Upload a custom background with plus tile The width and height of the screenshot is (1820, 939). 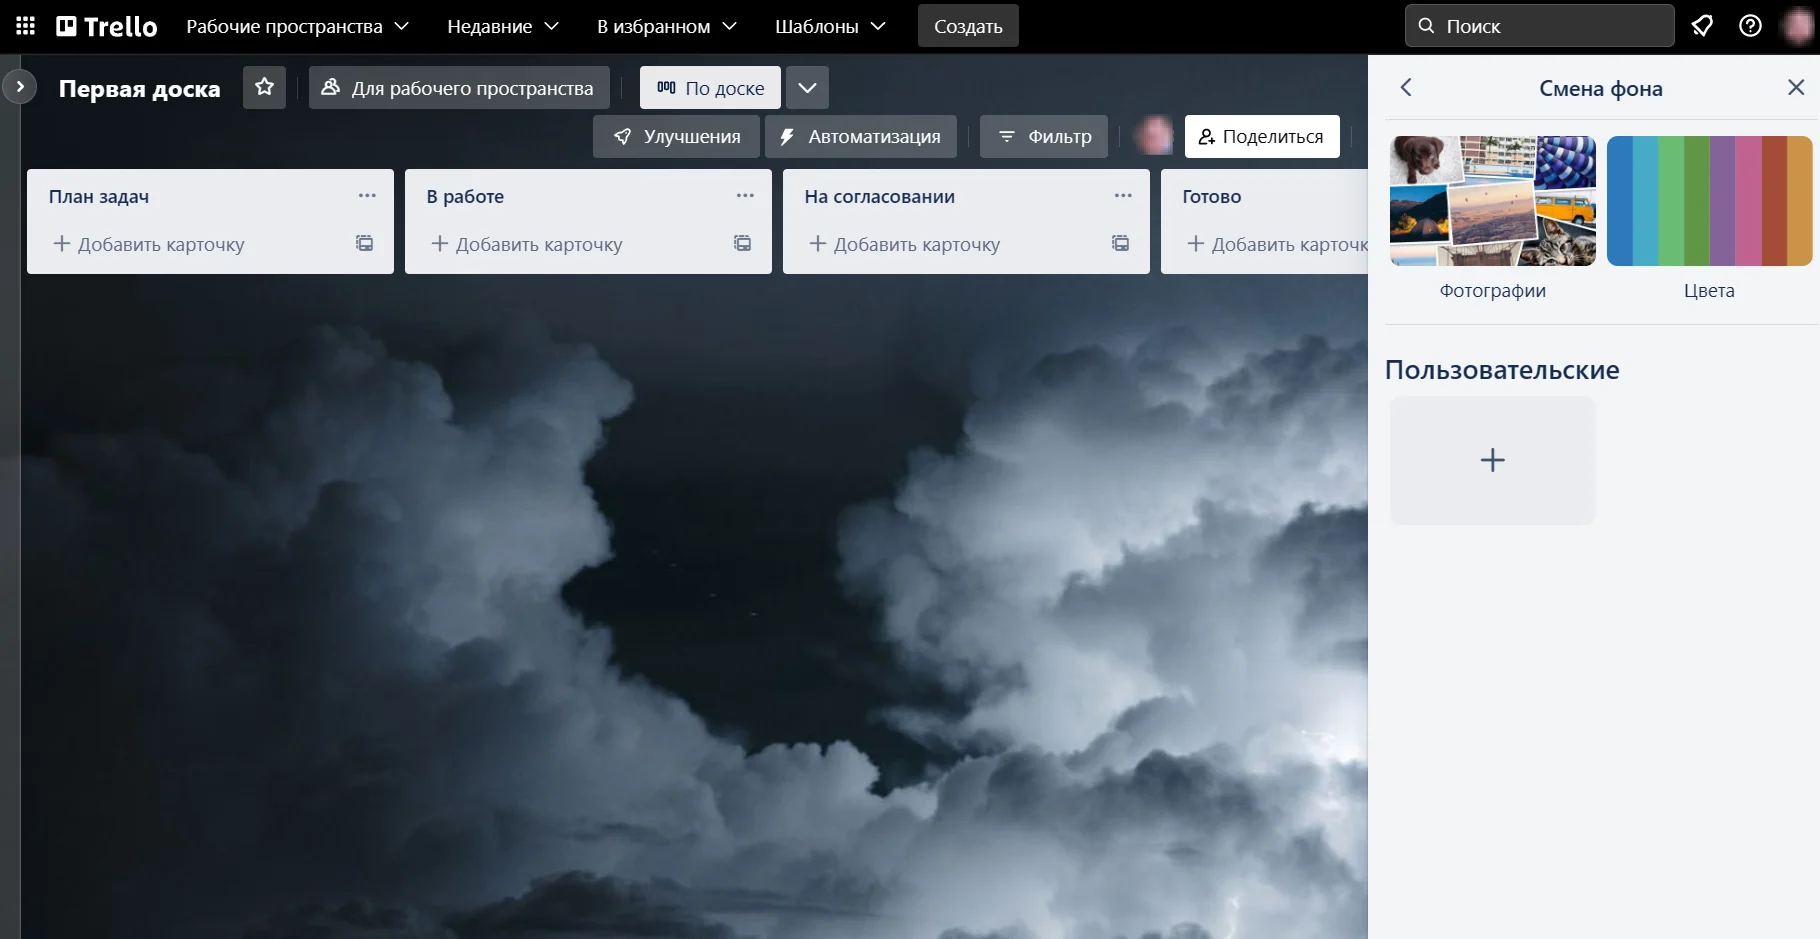point(1493,460)
